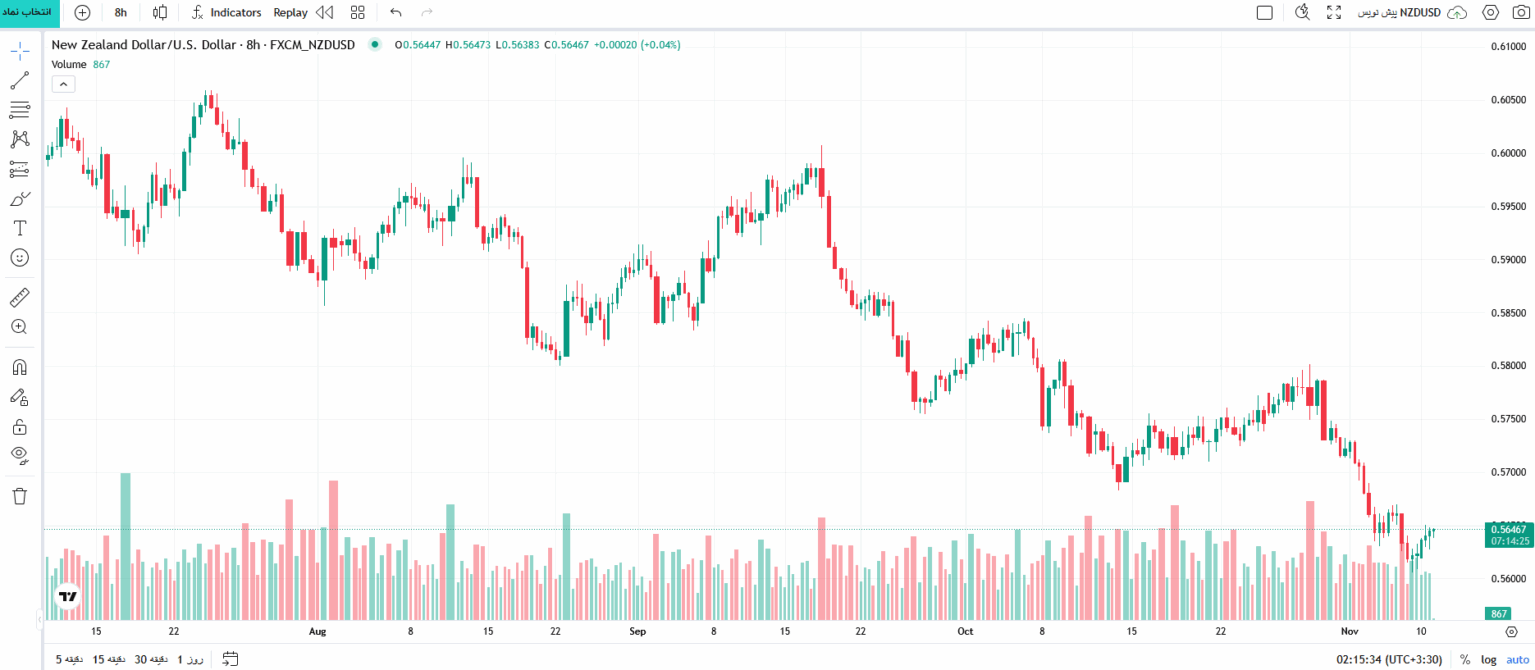Toggle lock all drawing tools

[x=20, y=426]
